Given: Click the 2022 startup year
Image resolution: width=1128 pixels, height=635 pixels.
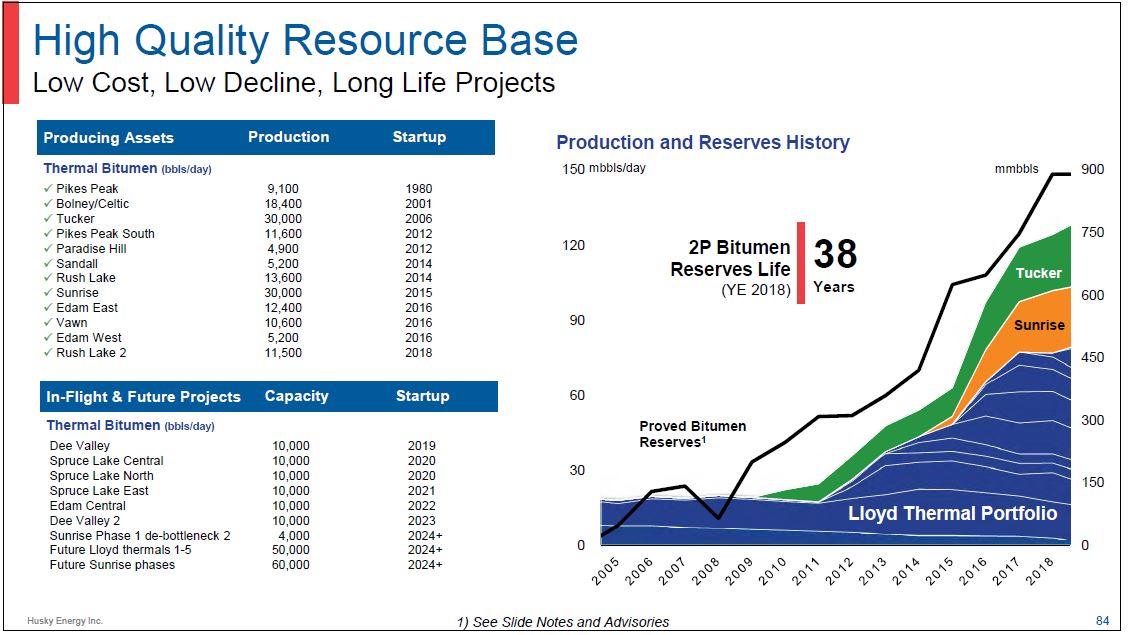Looking at the screenshot, I should 422,506.
